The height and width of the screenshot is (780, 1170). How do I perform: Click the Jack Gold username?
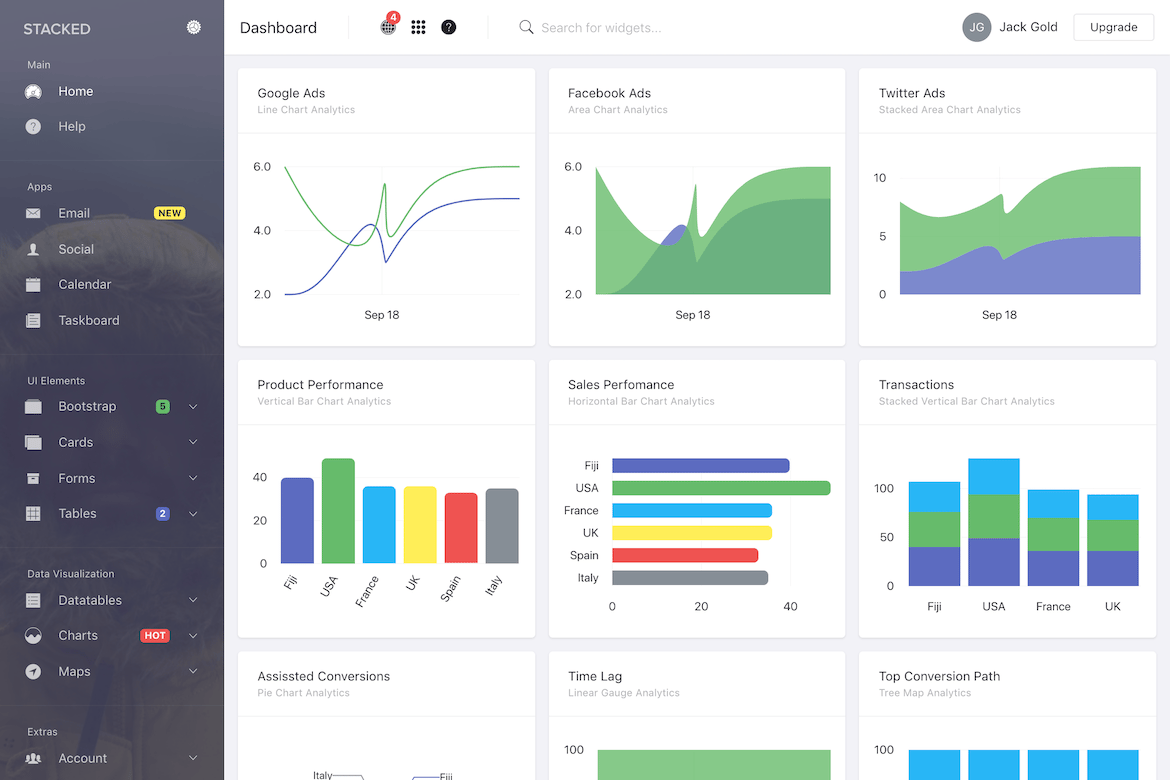1028,27
